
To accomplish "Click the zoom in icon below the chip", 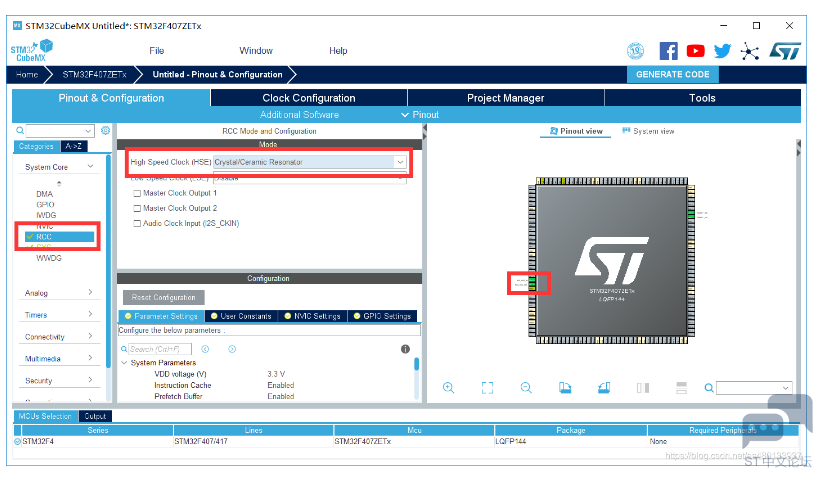I will [x=448, y=388].
